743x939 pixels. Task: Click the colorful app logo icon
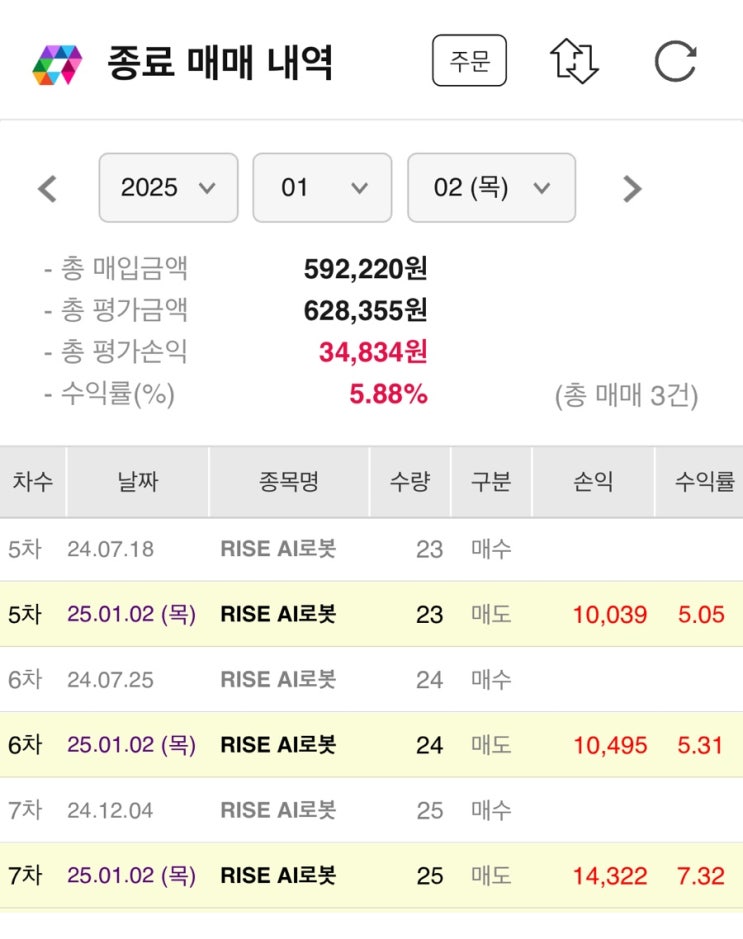click(57, 63)
